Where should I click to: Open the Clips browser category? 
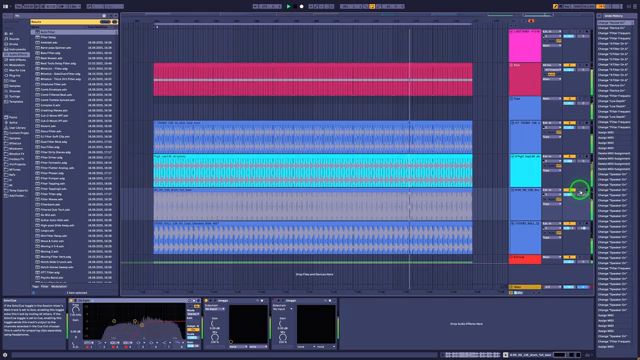tap(13, 81)
